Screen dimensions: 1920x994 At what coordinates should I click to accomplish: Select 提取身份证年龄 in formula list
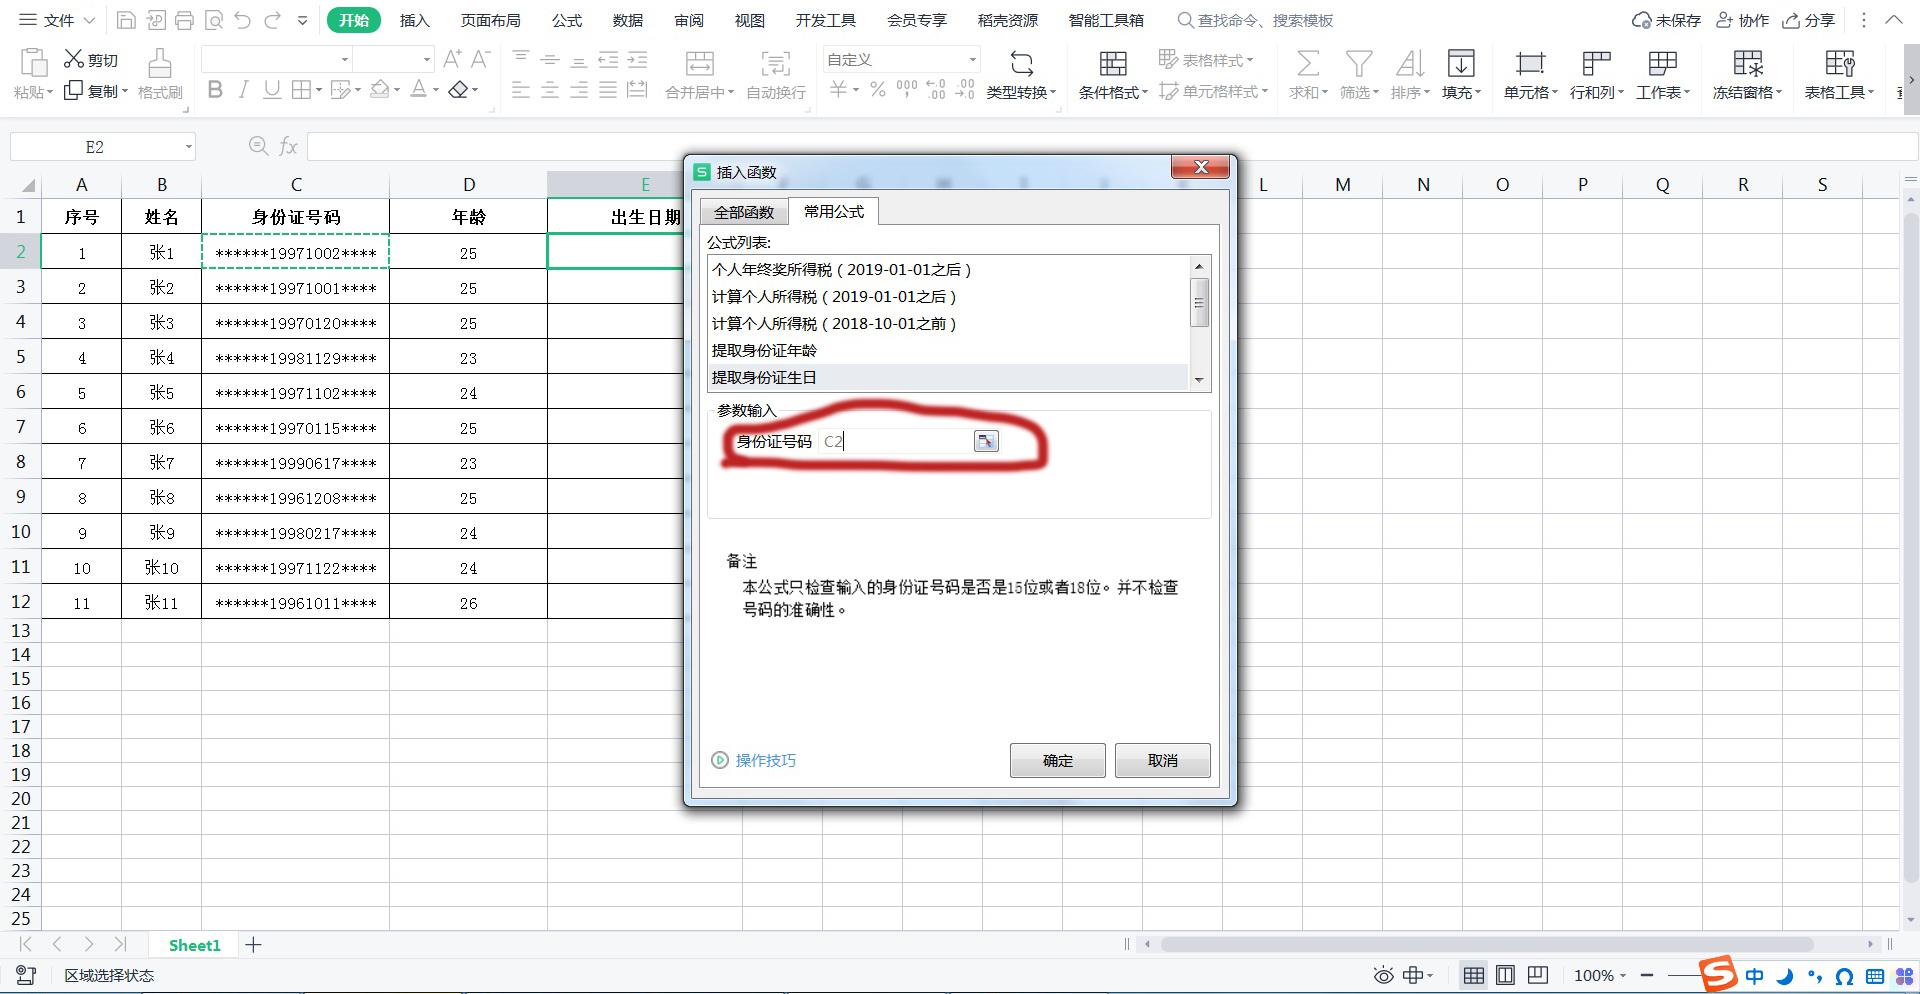tap(947, 351)
